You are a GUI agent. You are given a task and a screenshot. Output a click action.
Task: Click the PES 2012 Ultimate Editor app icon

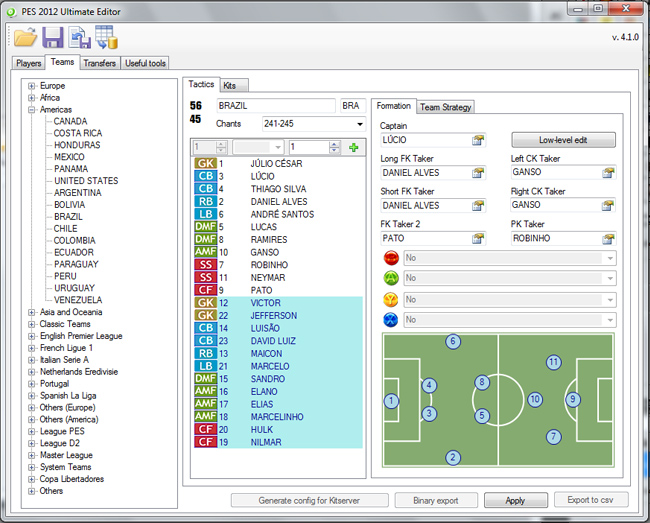(x=11, y=12)
